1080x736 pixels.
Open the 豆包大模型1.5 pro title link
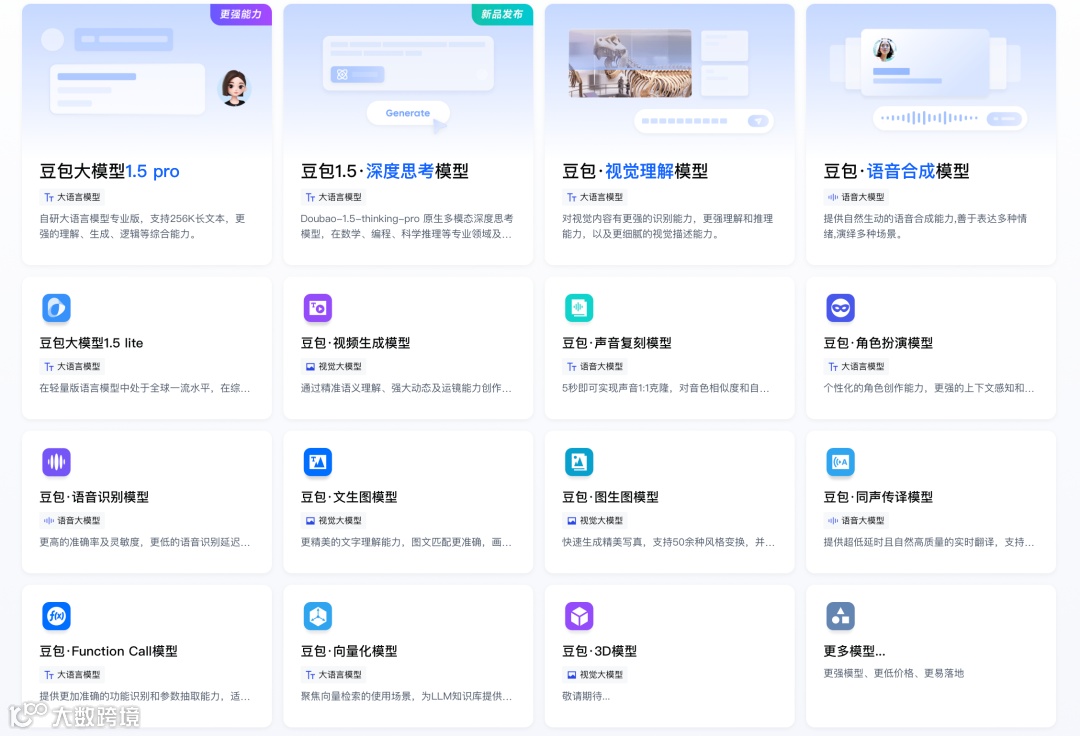[x=110, y=171]
